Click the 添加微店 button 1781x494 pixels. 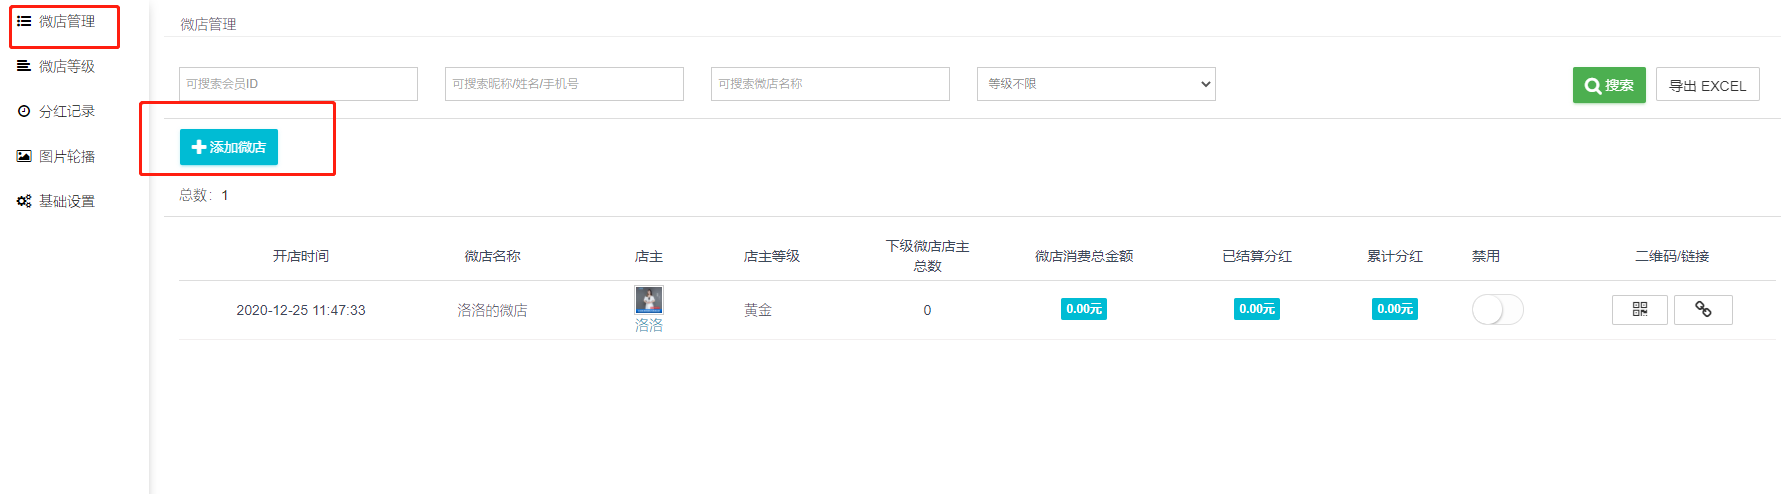(229, 147)
